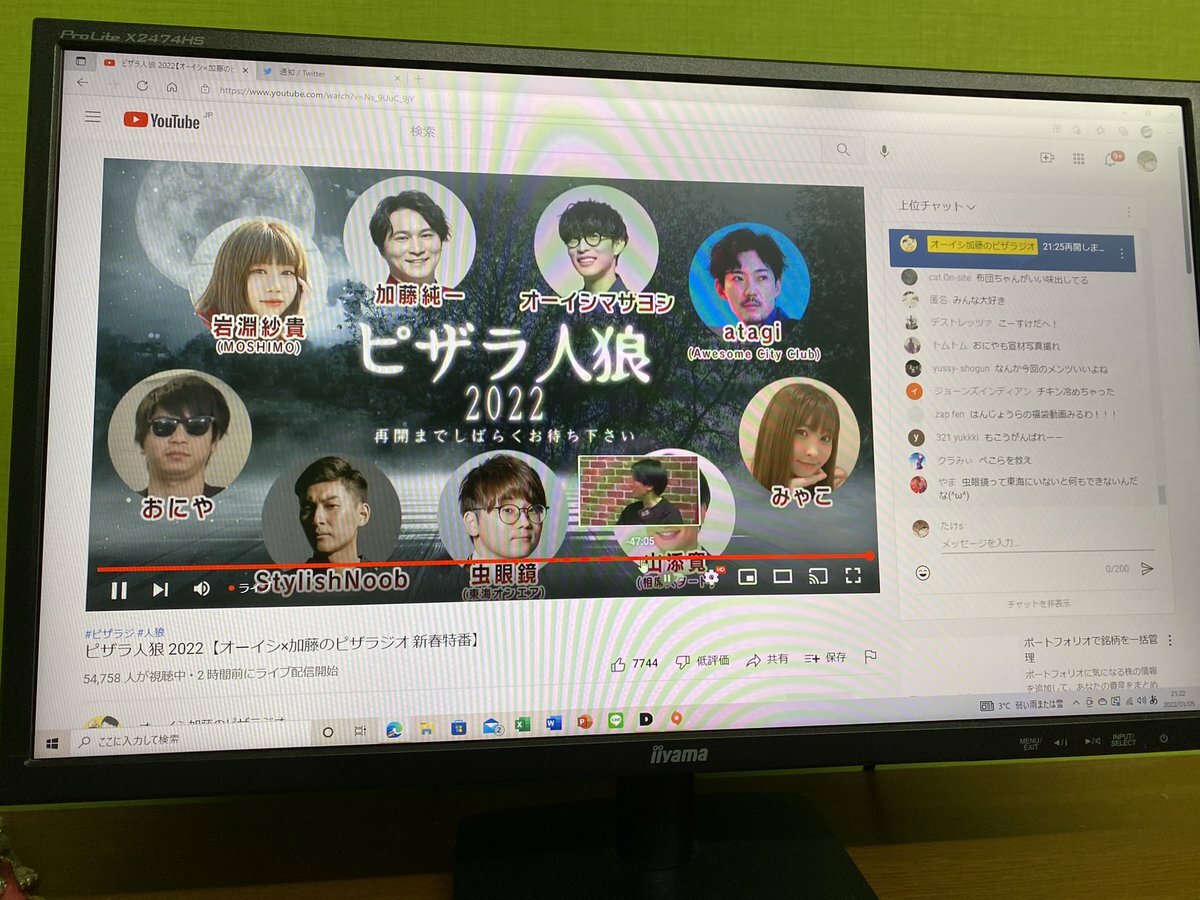
Task: Open the video player settings gear
Action: (712, 577)
